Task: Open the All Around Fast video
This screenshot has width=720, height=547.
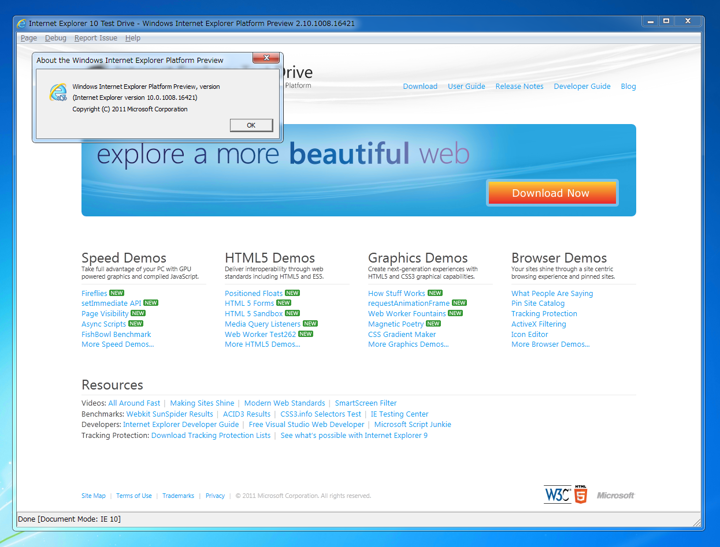Action: point(134,403)
